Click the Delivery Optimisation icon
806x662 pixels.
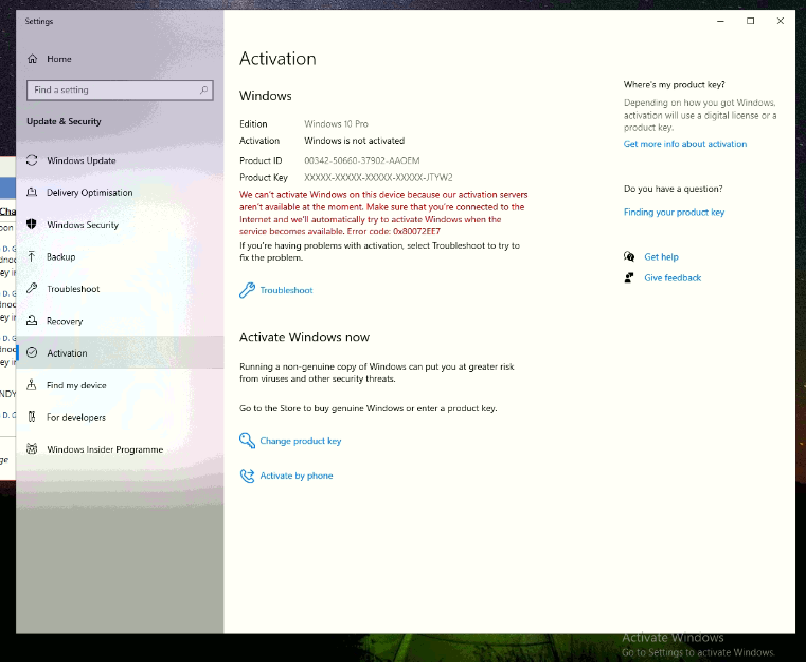(x=32, y=192)
